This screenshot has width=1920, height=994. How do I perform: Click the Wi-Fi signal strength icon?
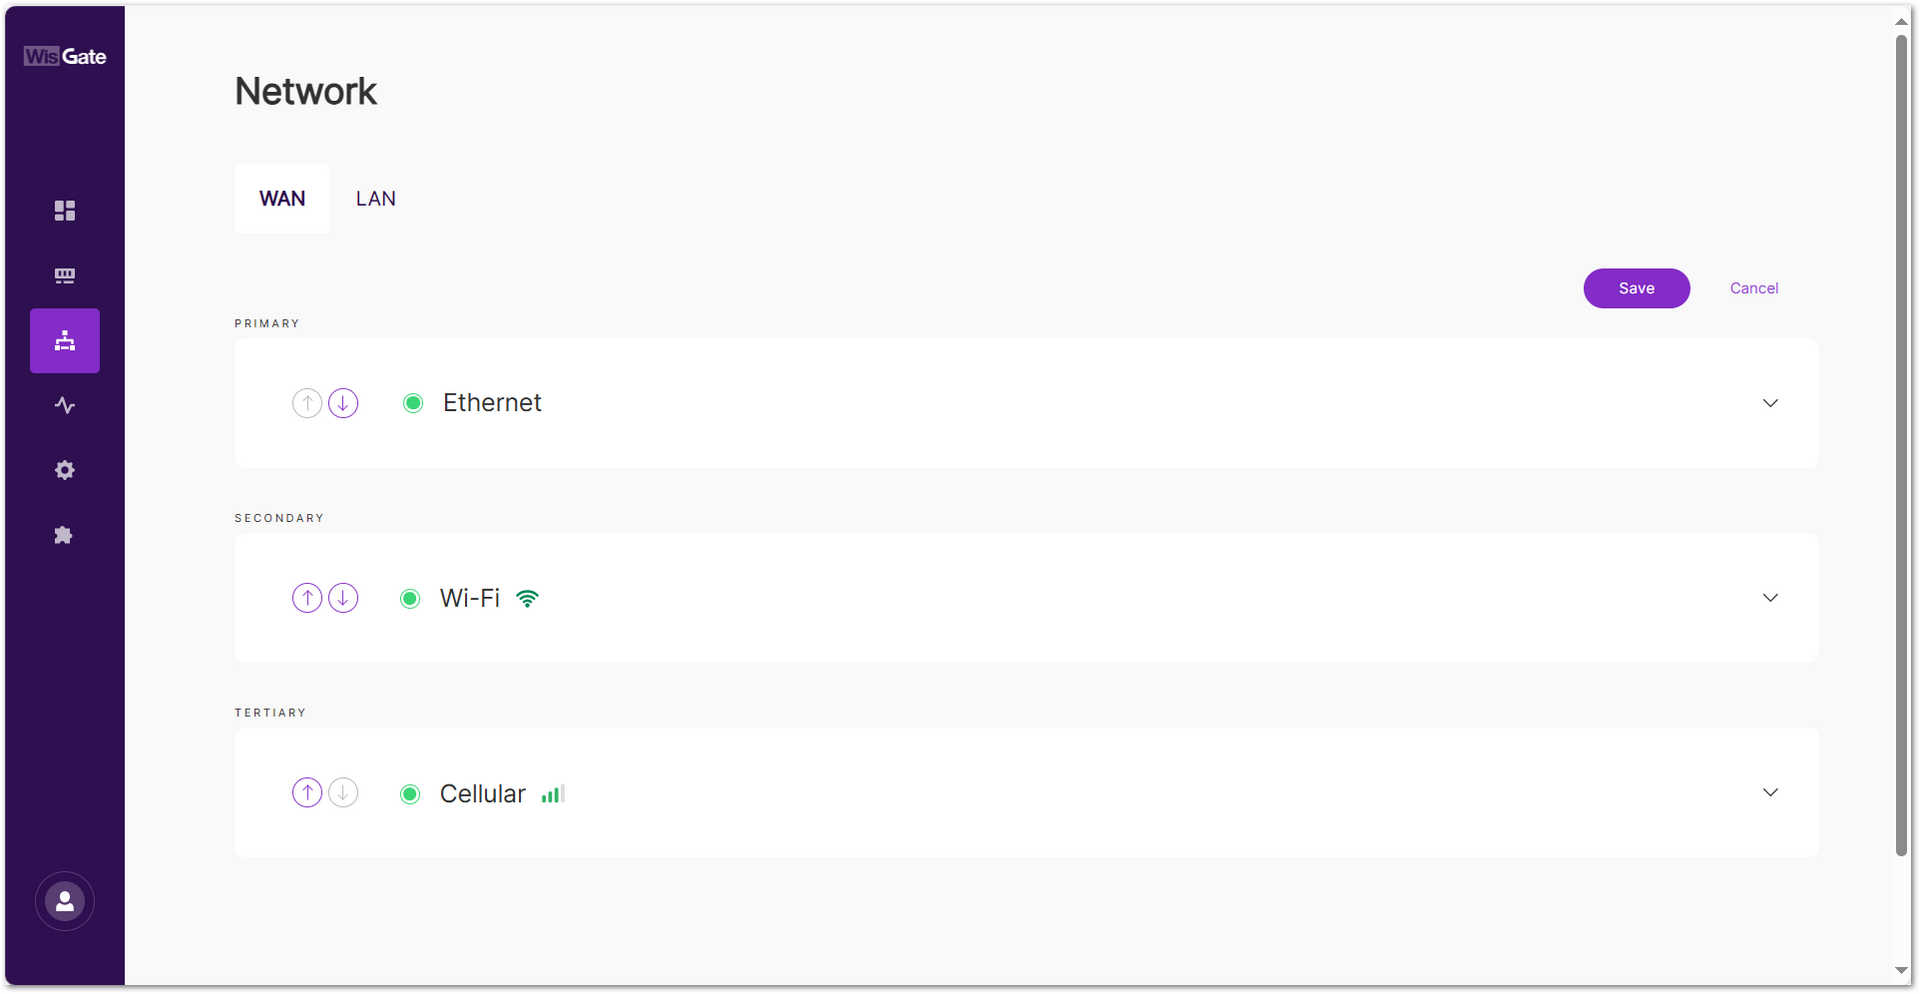click(x=528, y=598)
